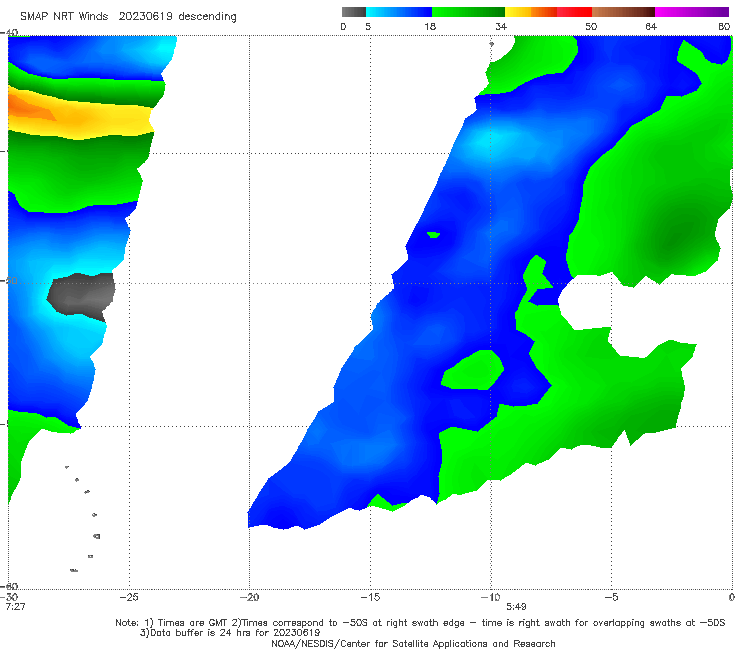Click the cyan-to-blue segment of the color bar
The height and width of the screenshot is (650, 740).
point(399,12)
